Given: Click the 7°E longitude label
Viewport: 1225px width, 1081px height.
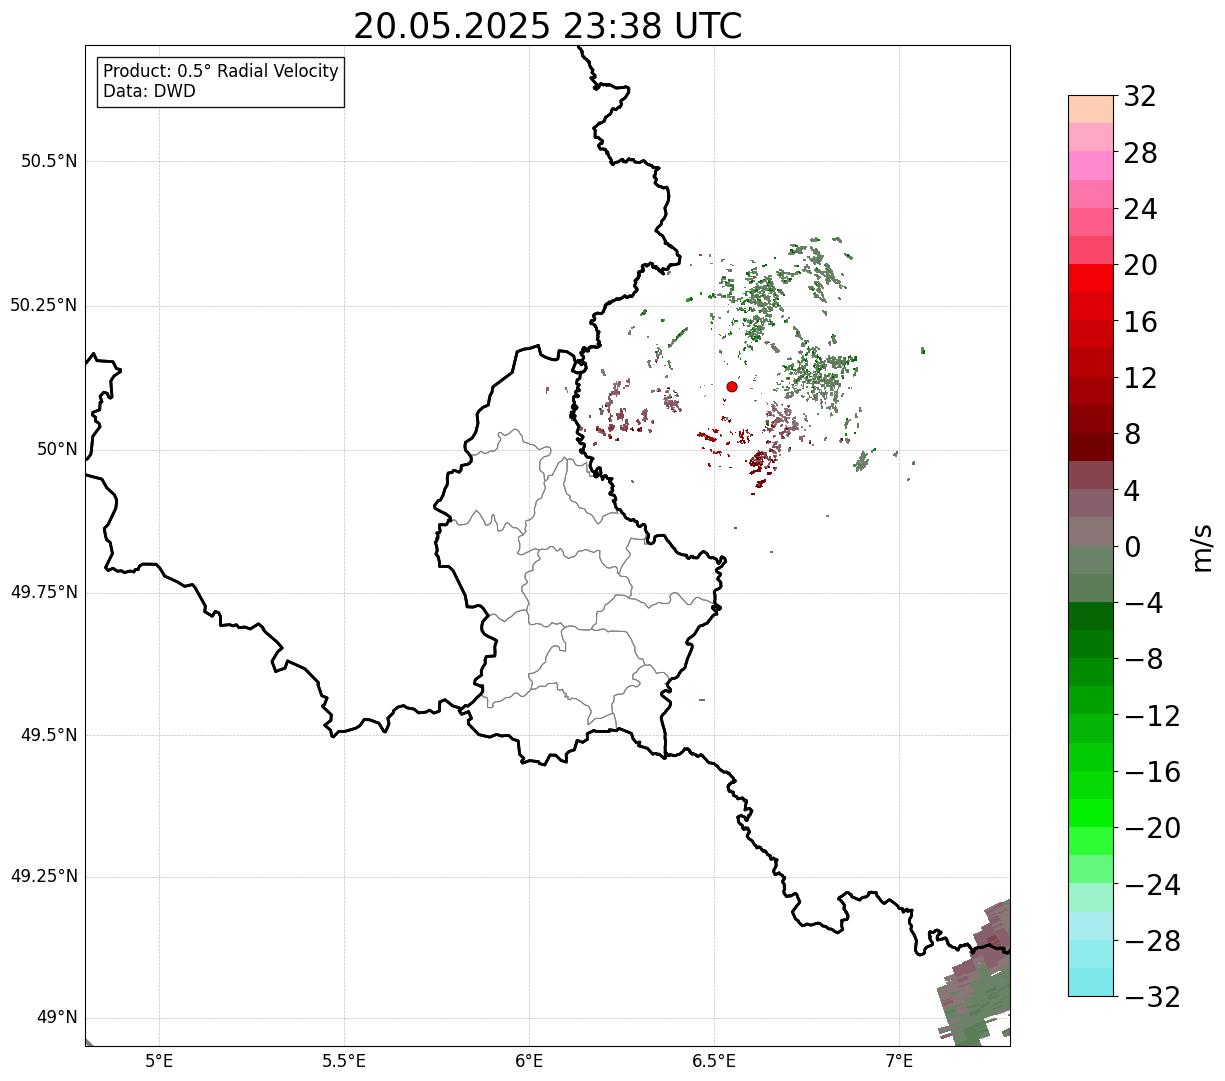Looking at the screenshot, I should [899, 1061].
